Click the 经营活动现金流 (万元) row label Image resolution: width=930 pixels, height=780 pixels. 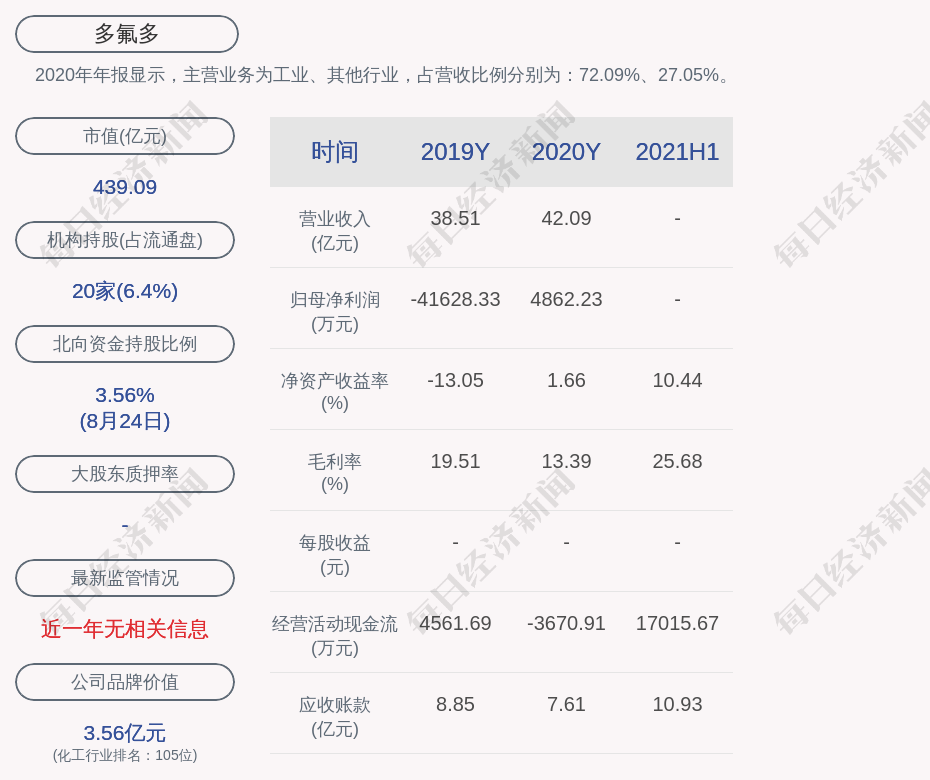pos(335,636)
